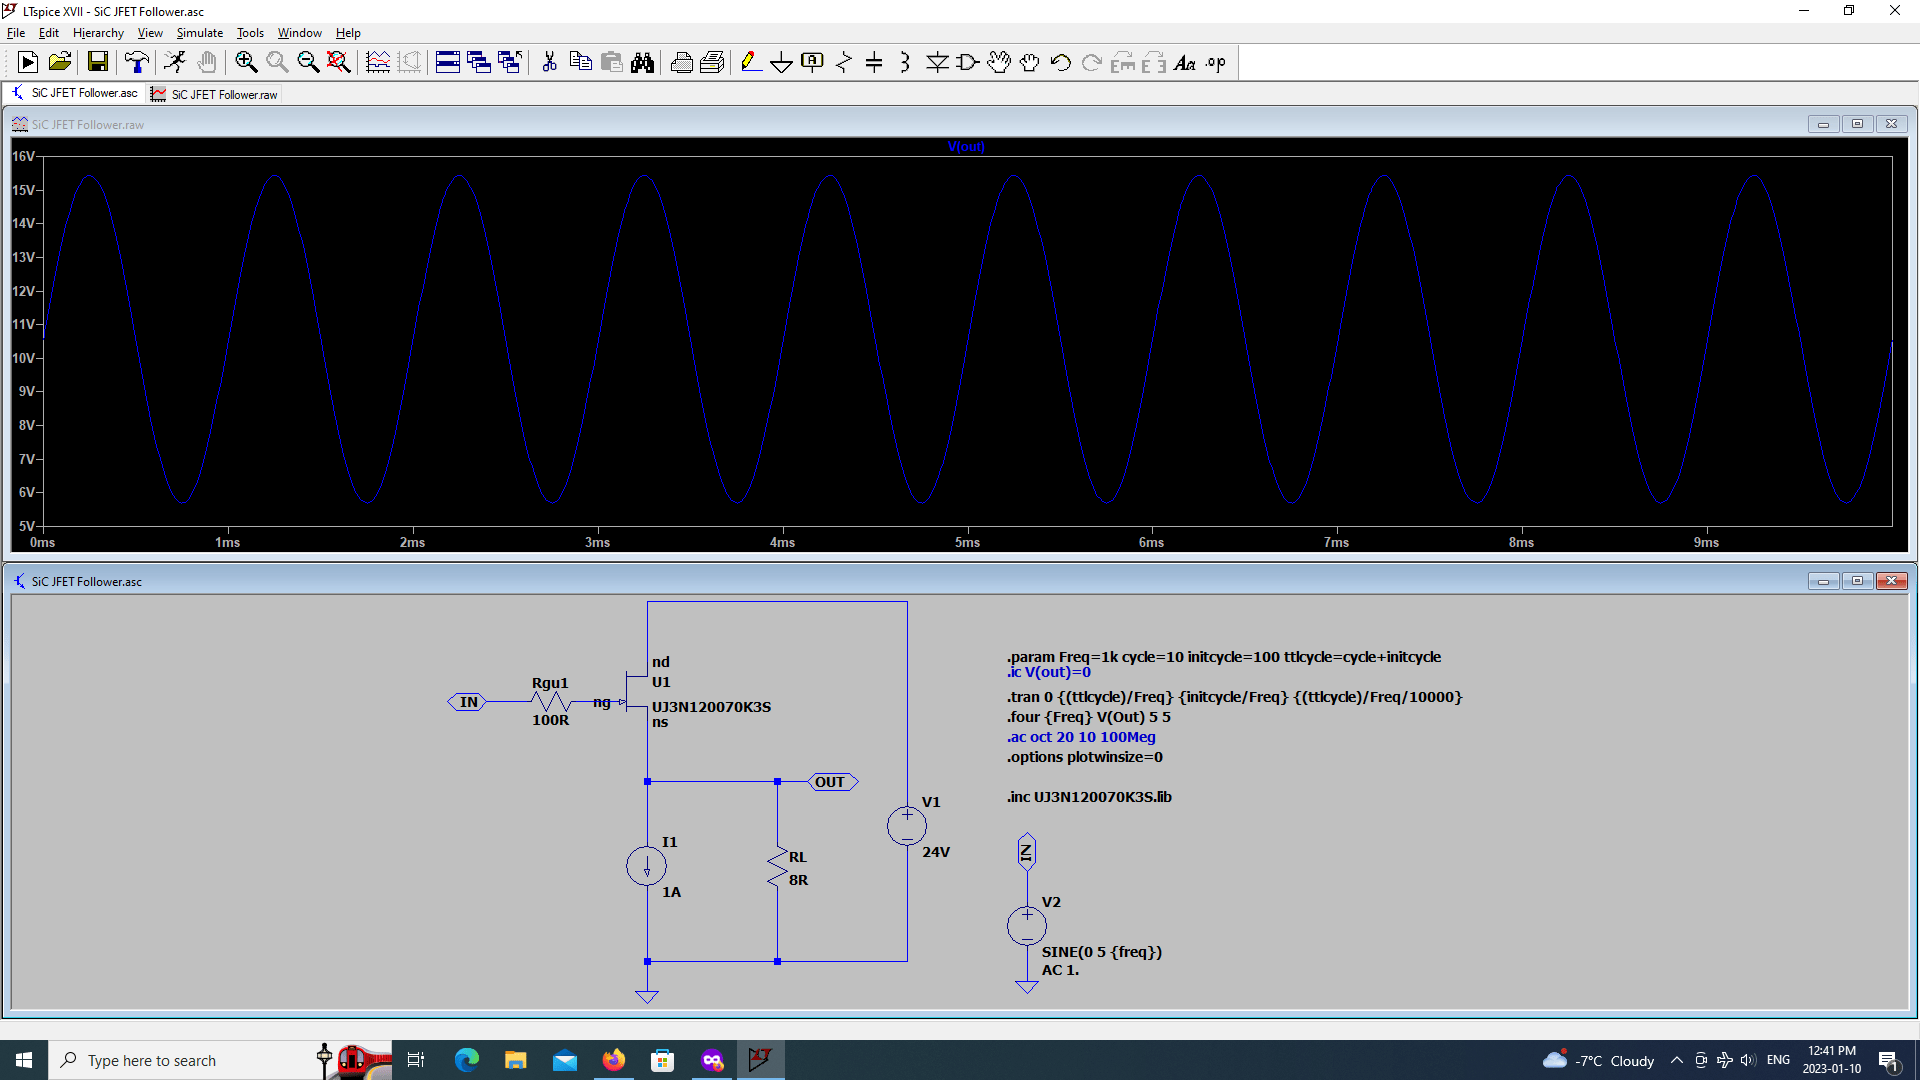Select the .param Freq directive text

1224,657
